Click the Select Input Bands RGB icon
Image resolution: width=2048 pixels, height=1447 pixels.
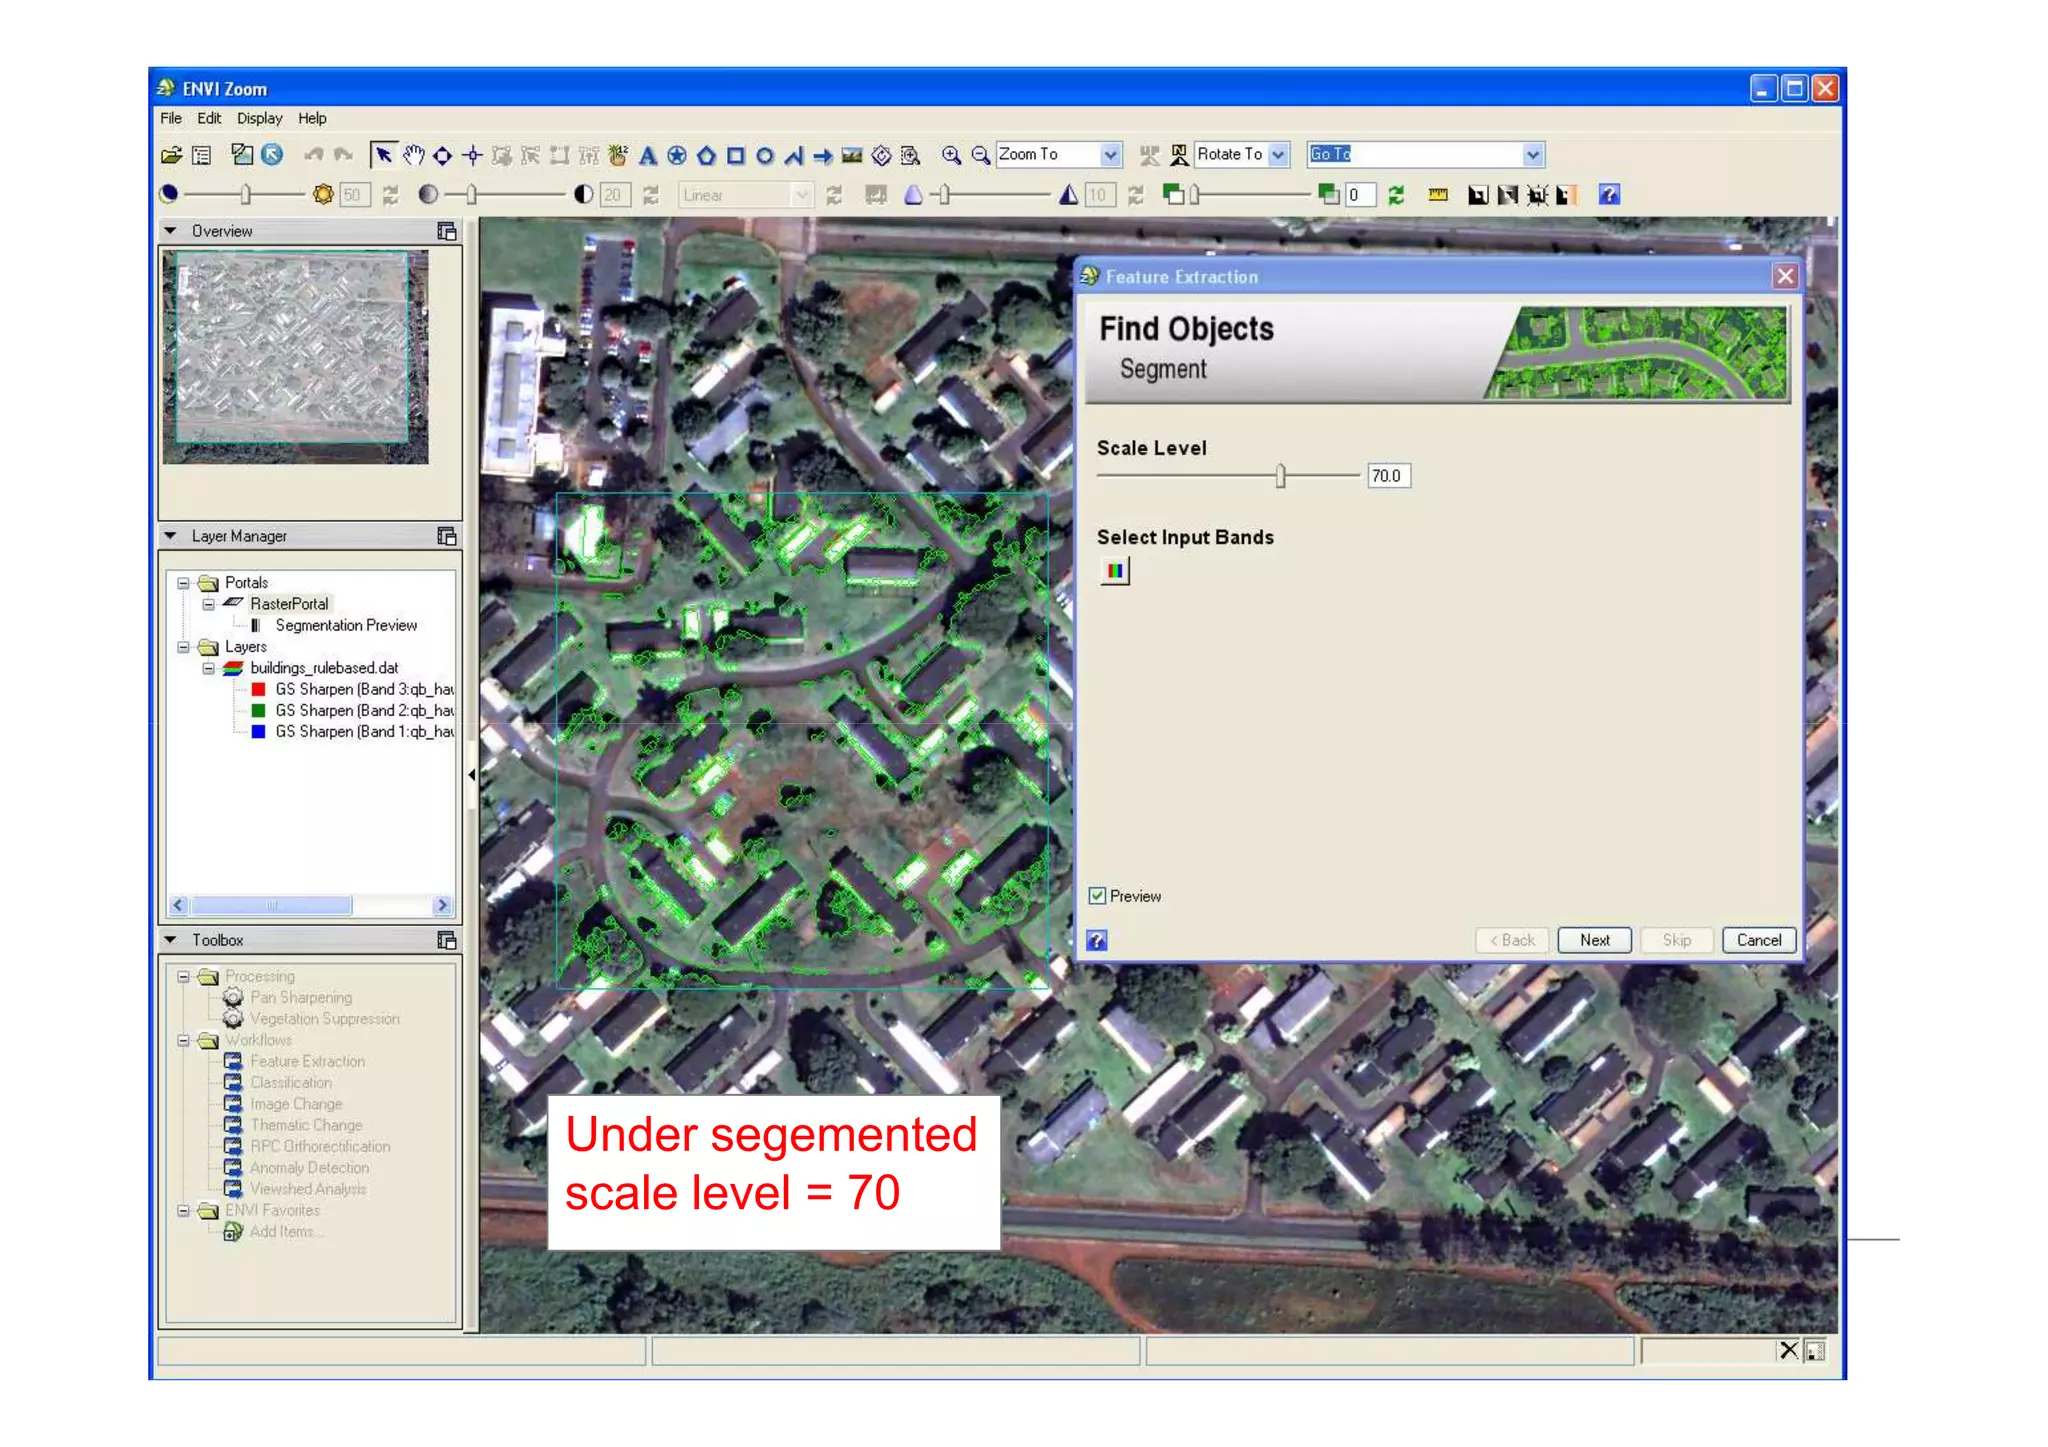(x=1115, y=571)
